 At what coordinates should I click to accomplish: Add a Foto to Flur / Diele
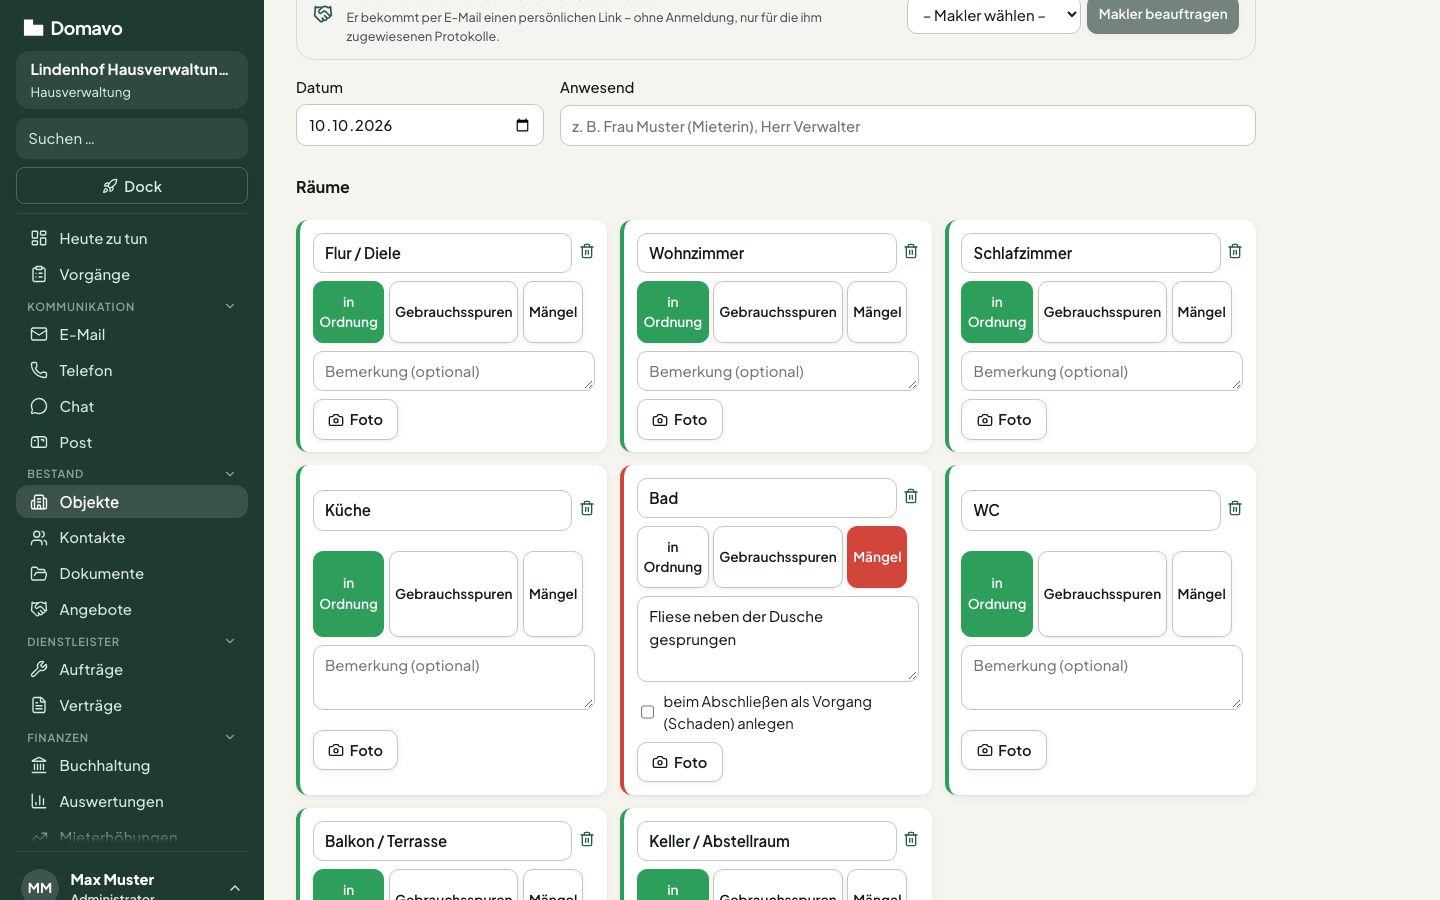(x=355, y=420)
